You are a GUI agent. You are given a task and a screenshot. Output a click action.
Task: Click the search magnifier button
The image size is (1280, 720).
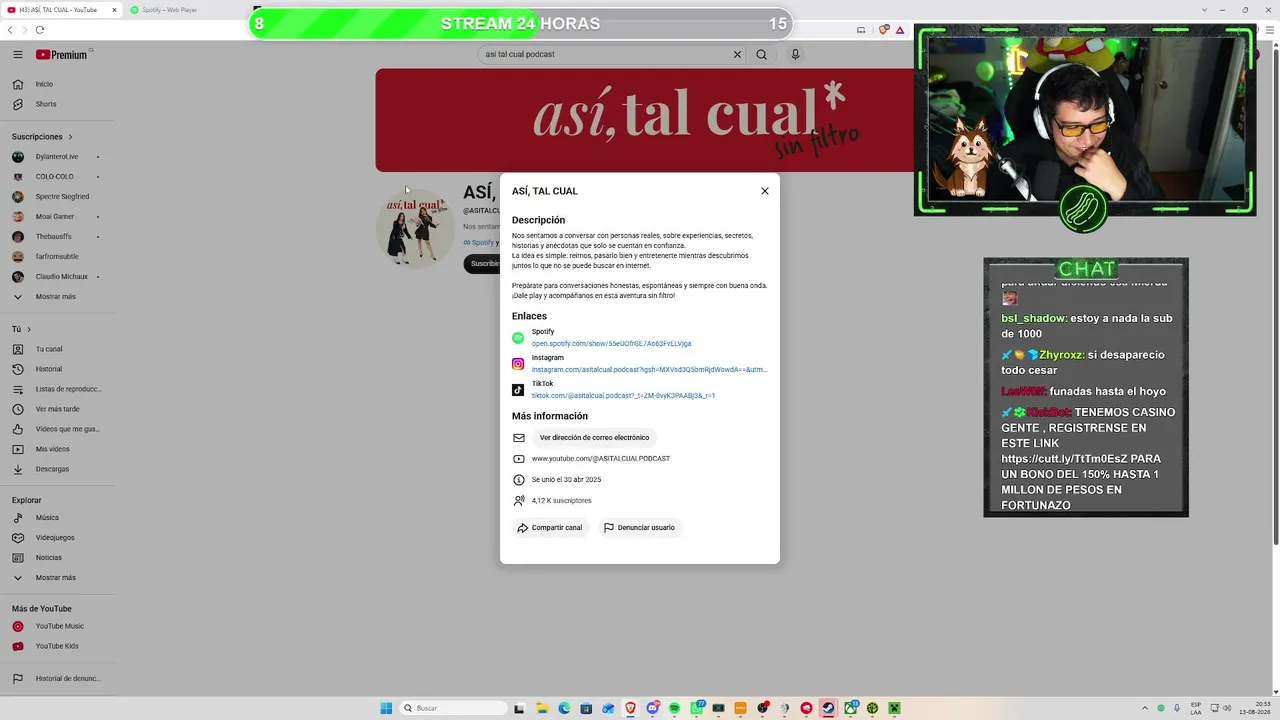(x=762, y=55)
